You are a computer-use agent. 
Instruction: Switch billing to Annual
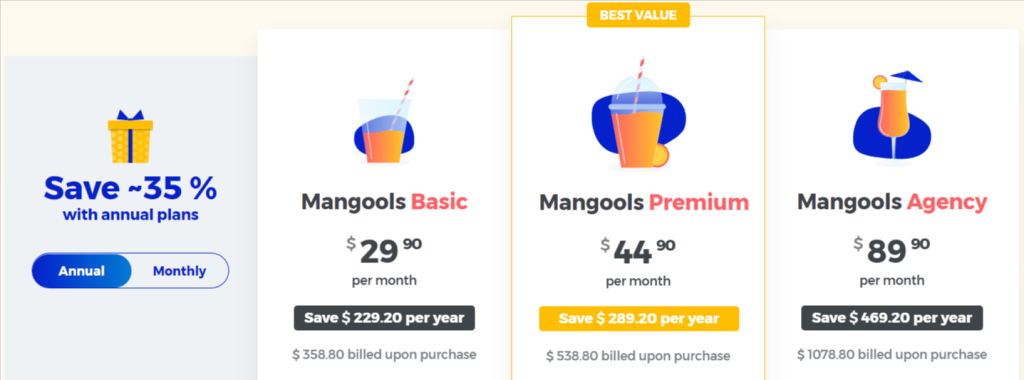[x=82, y=271]
